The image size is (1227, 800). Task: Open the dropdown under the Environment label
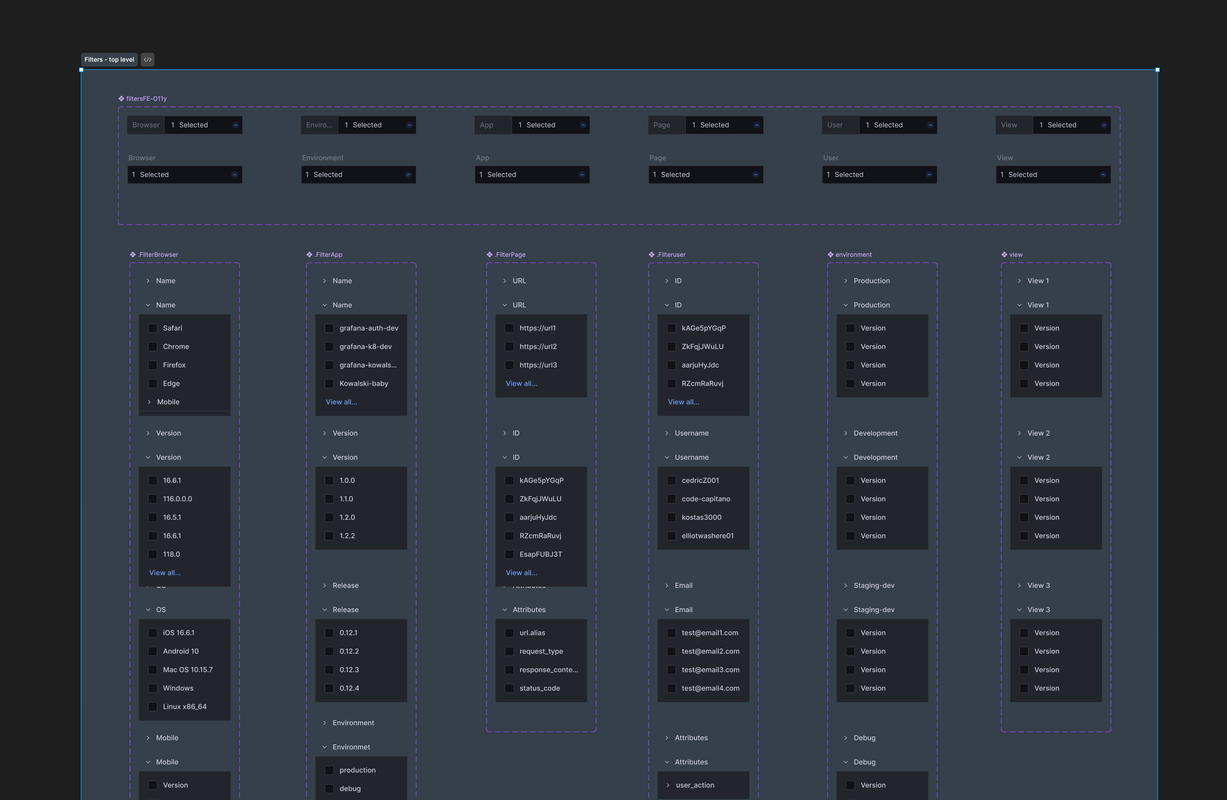coord(358,175)
